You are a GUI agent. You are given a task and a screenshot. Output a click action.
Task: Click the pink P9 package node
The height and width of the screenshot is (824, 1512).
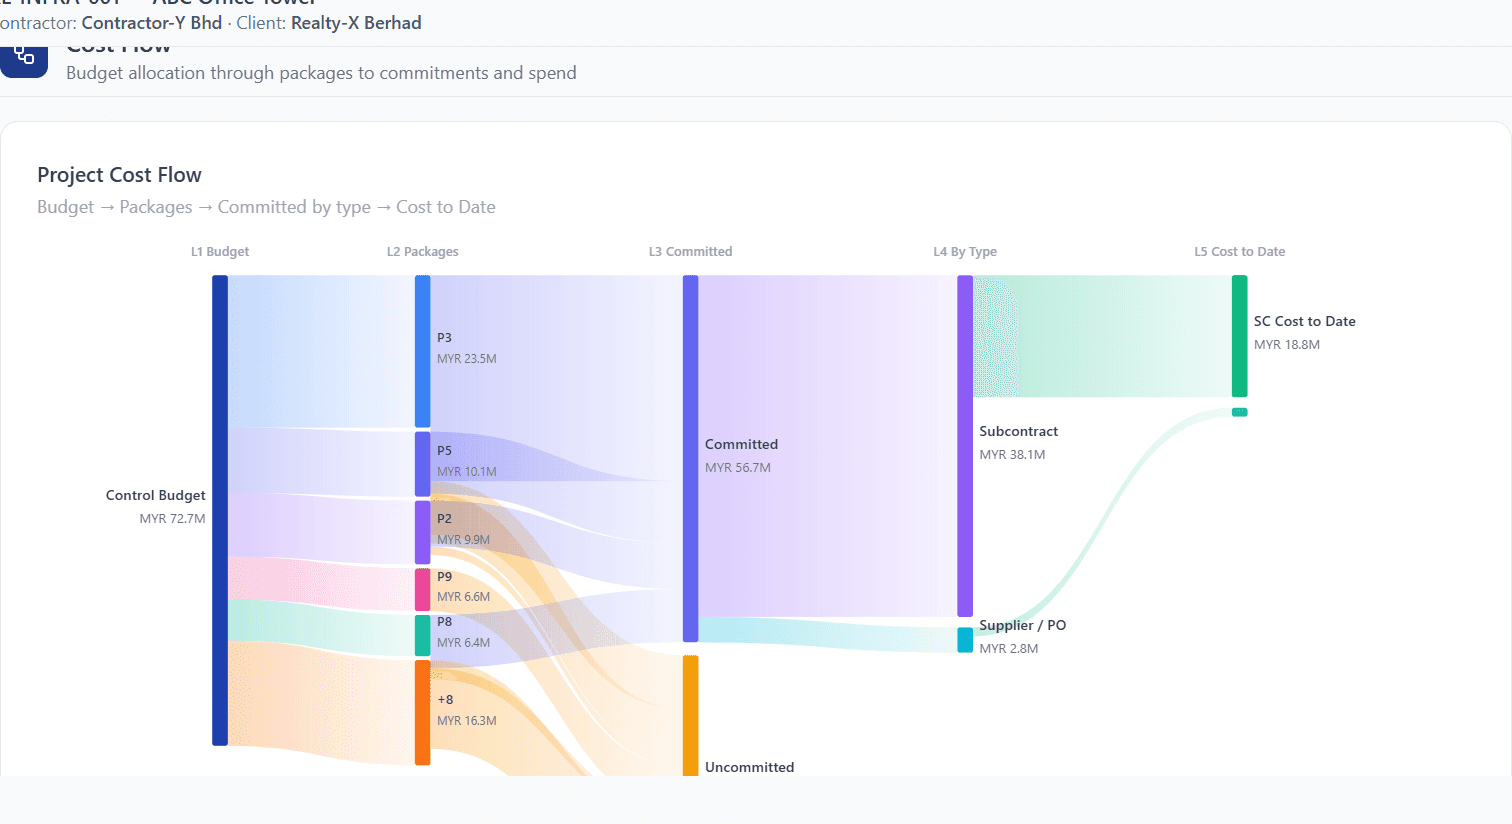(x=423, y=590)
